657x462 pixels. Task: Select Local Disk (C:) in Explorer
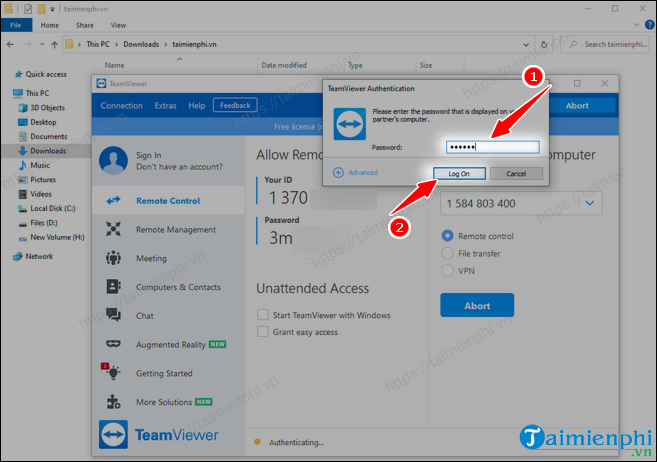52,208
